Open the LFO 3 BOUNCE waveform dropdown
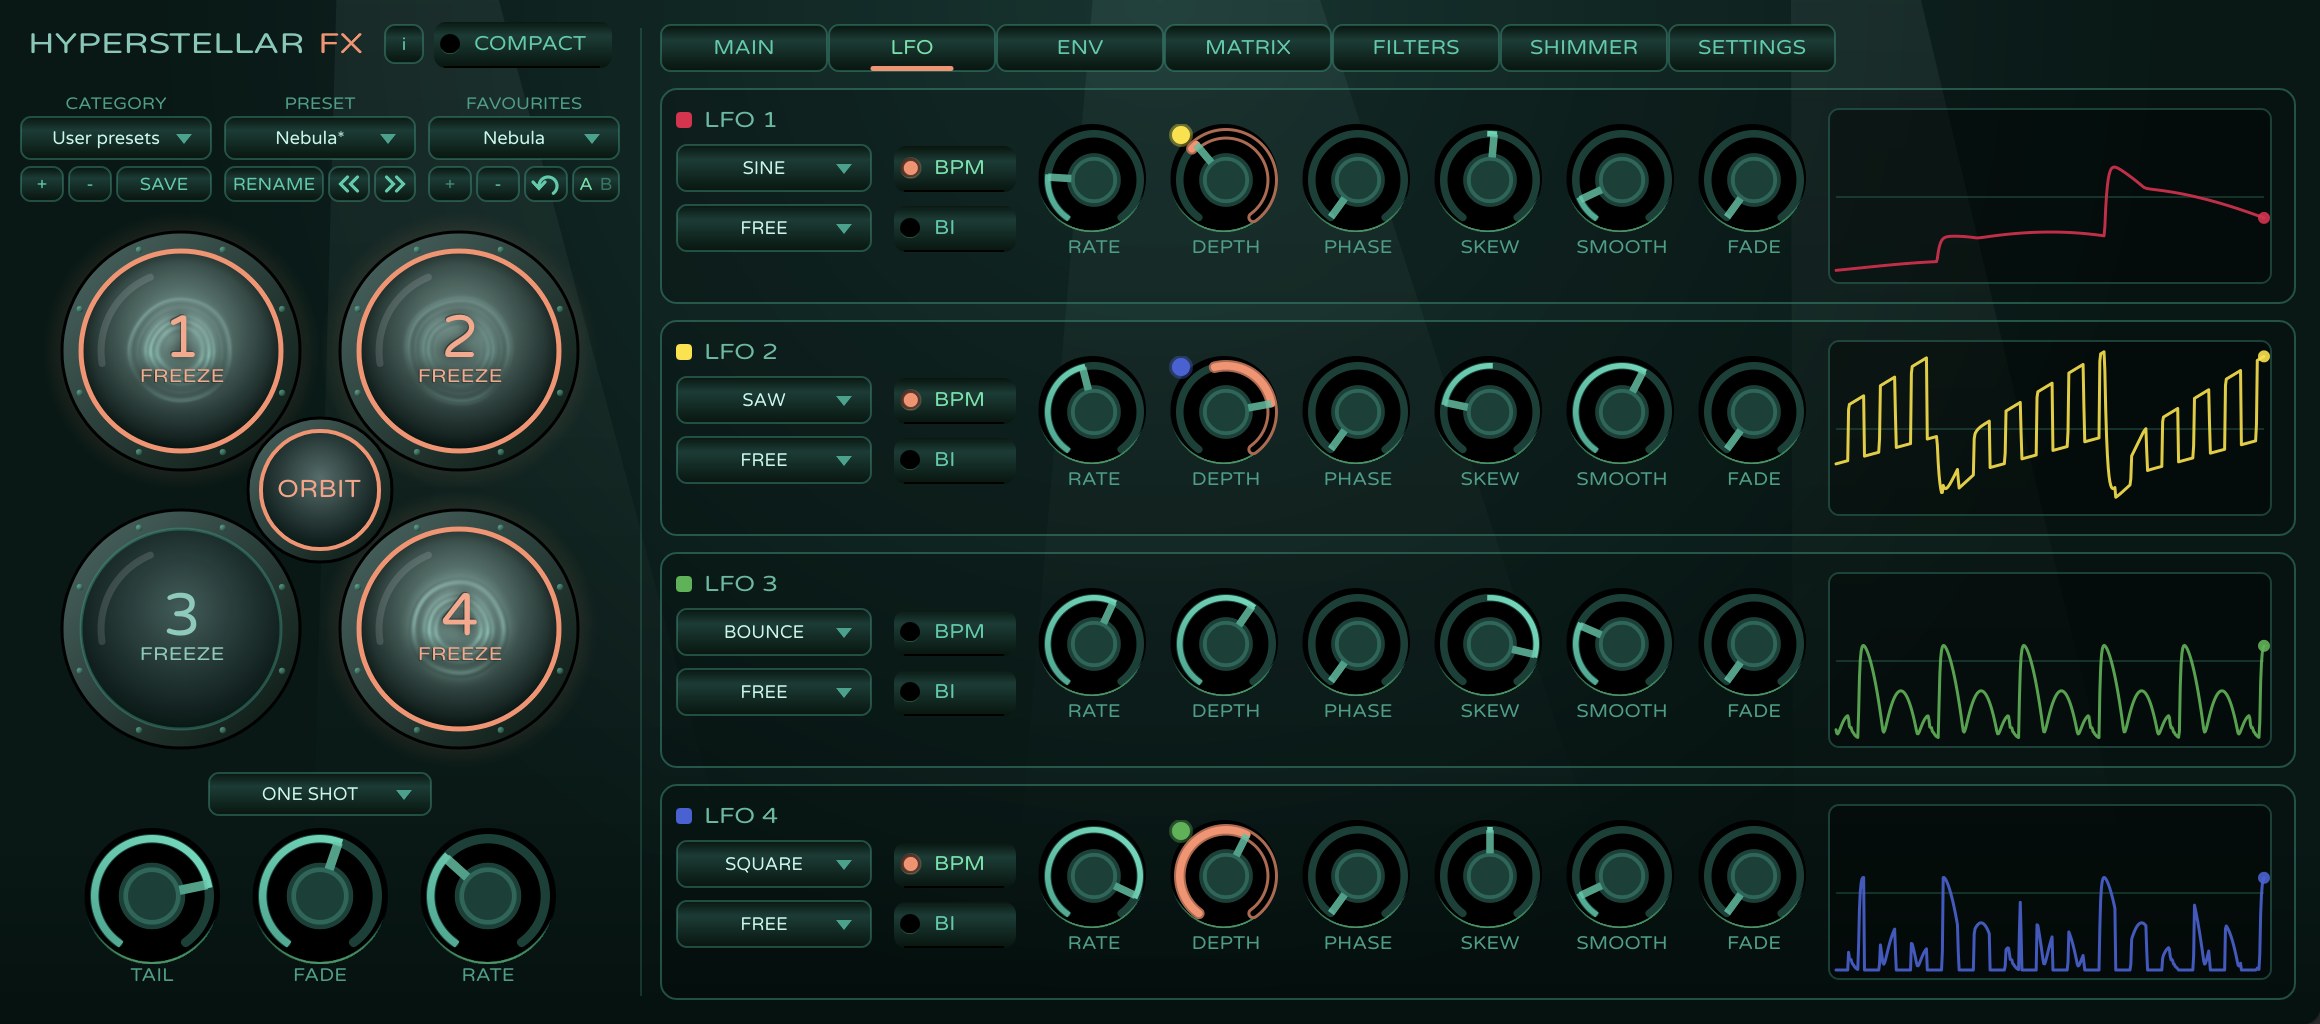The height and width of the screenshot is (1024, 2320). (x=774, y=632)
